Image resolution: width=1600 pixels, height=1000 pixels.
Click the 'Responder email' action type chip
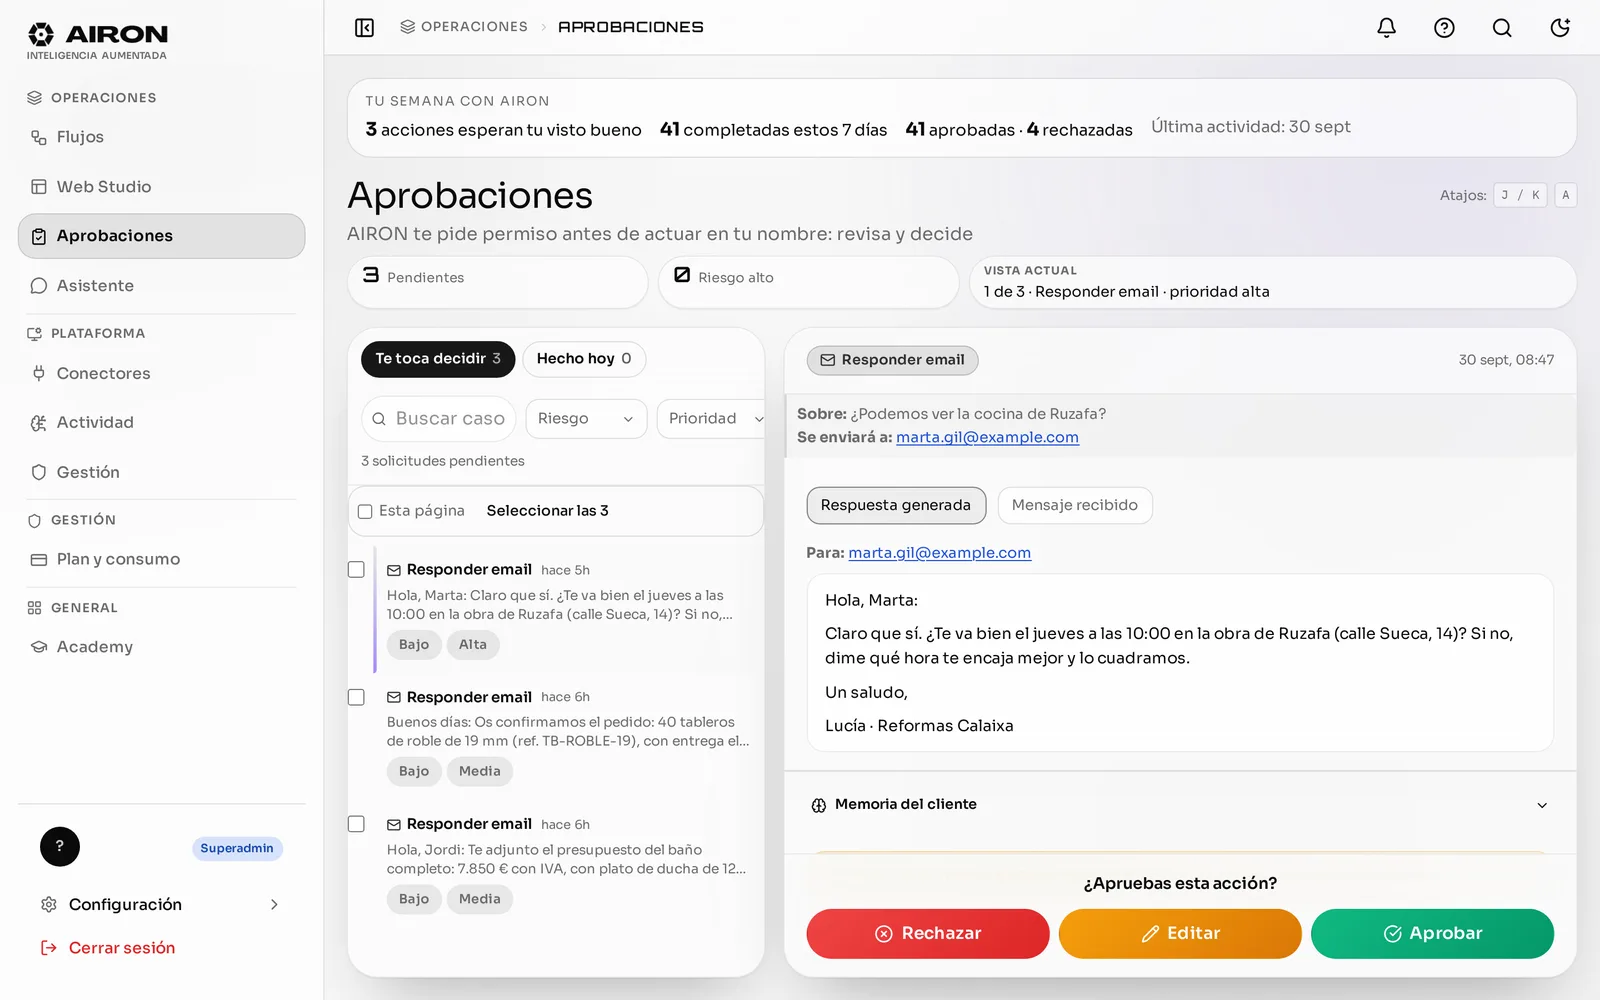[893, 360]
